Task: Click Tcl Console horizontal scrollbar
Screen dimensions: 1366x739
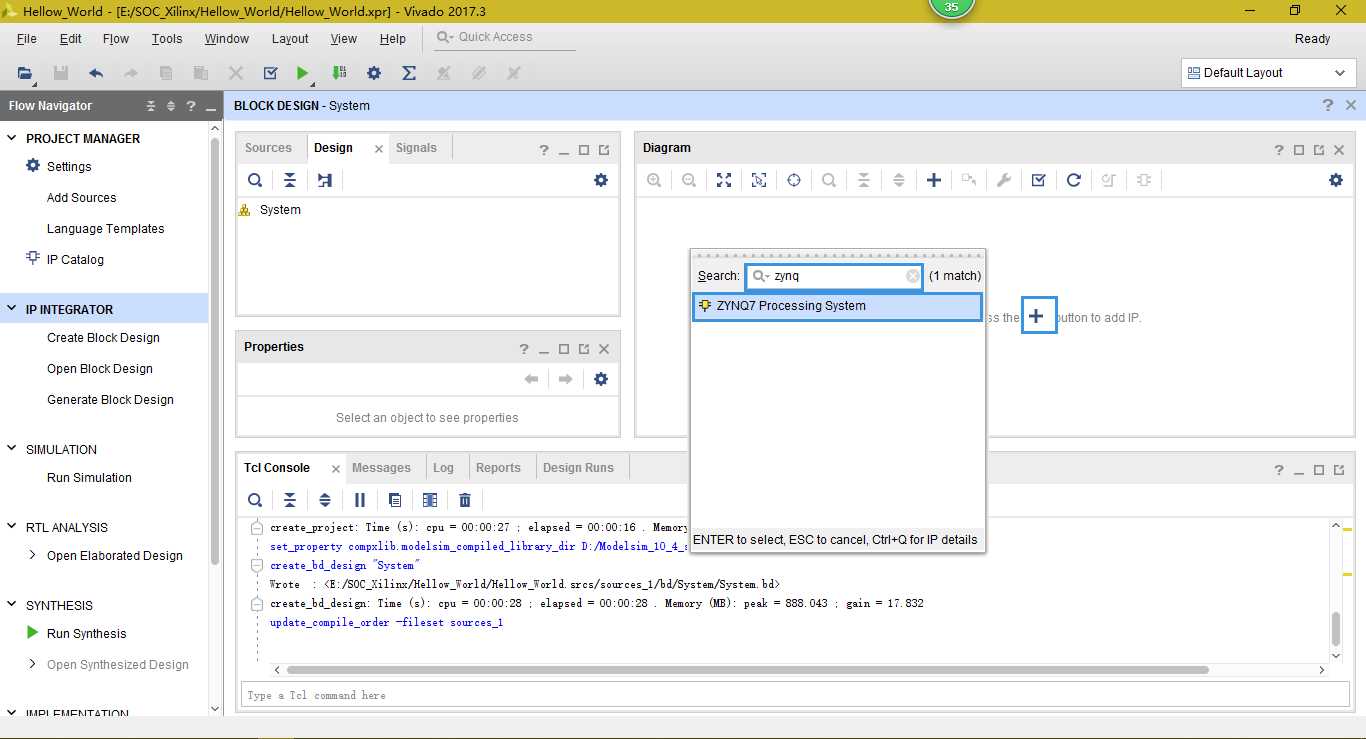Action: pyautogui.click(x=748, y=670)
